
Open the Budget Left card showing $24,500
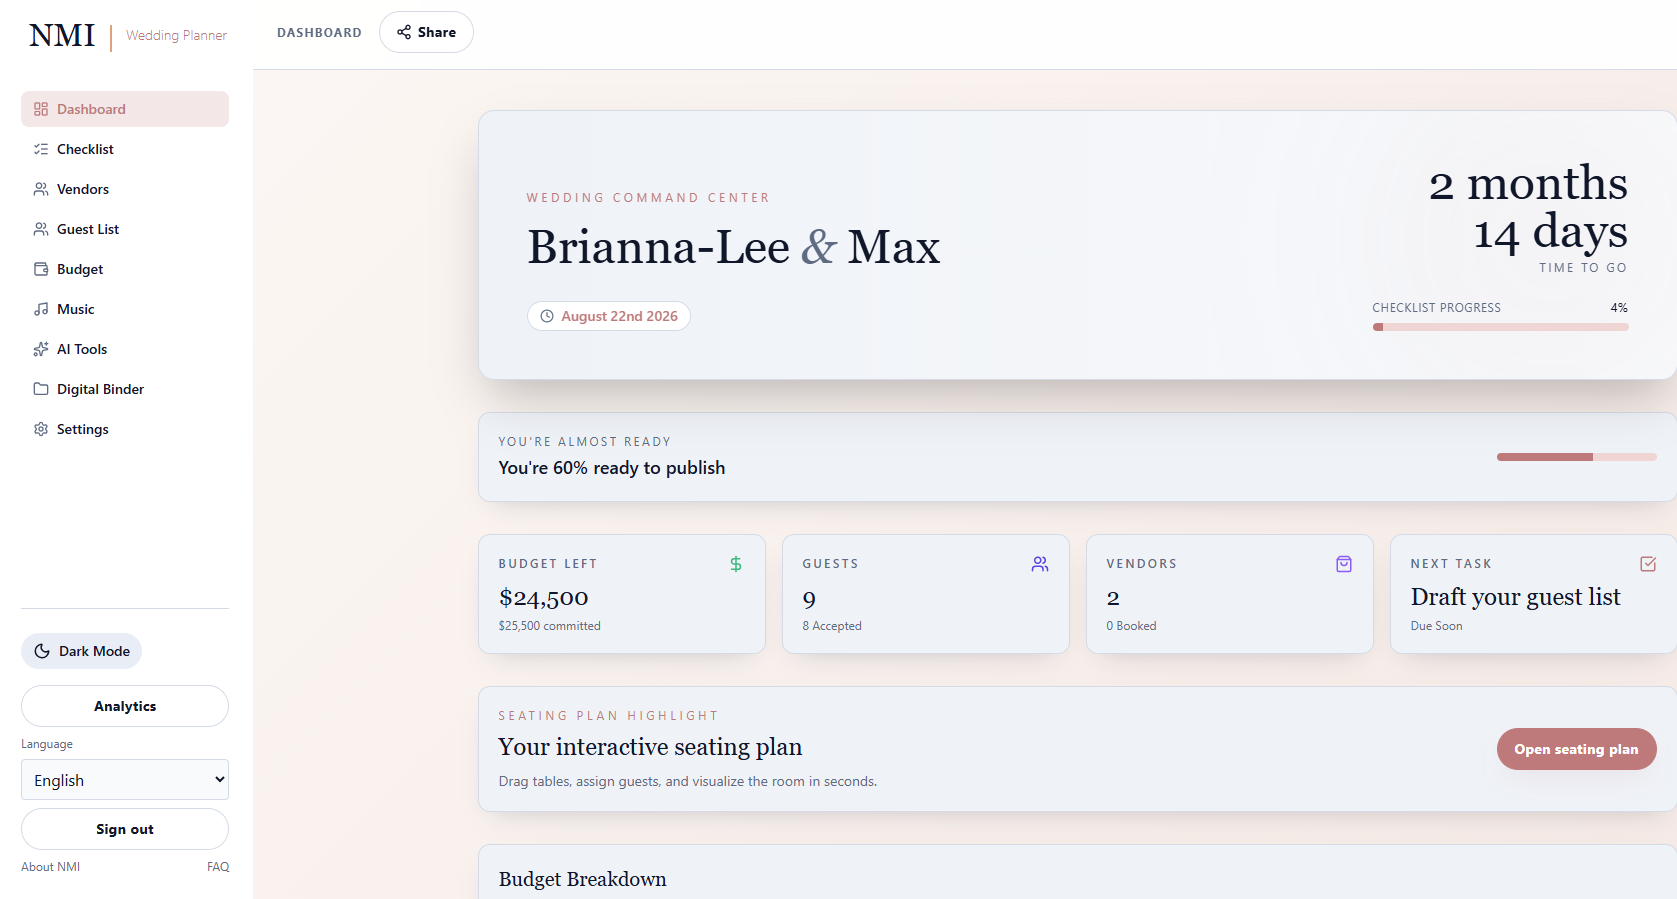click(x=622, y=594)
